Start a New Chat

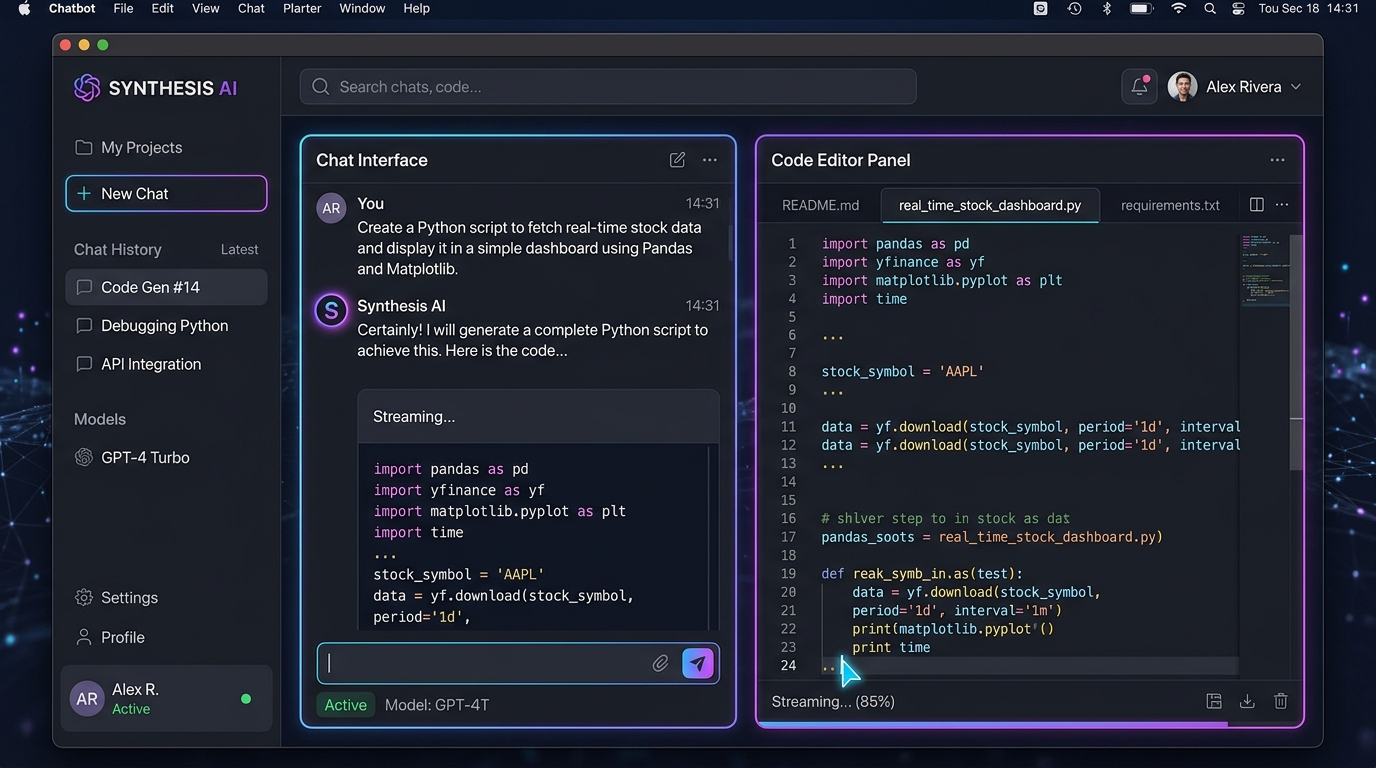point(166,194)
